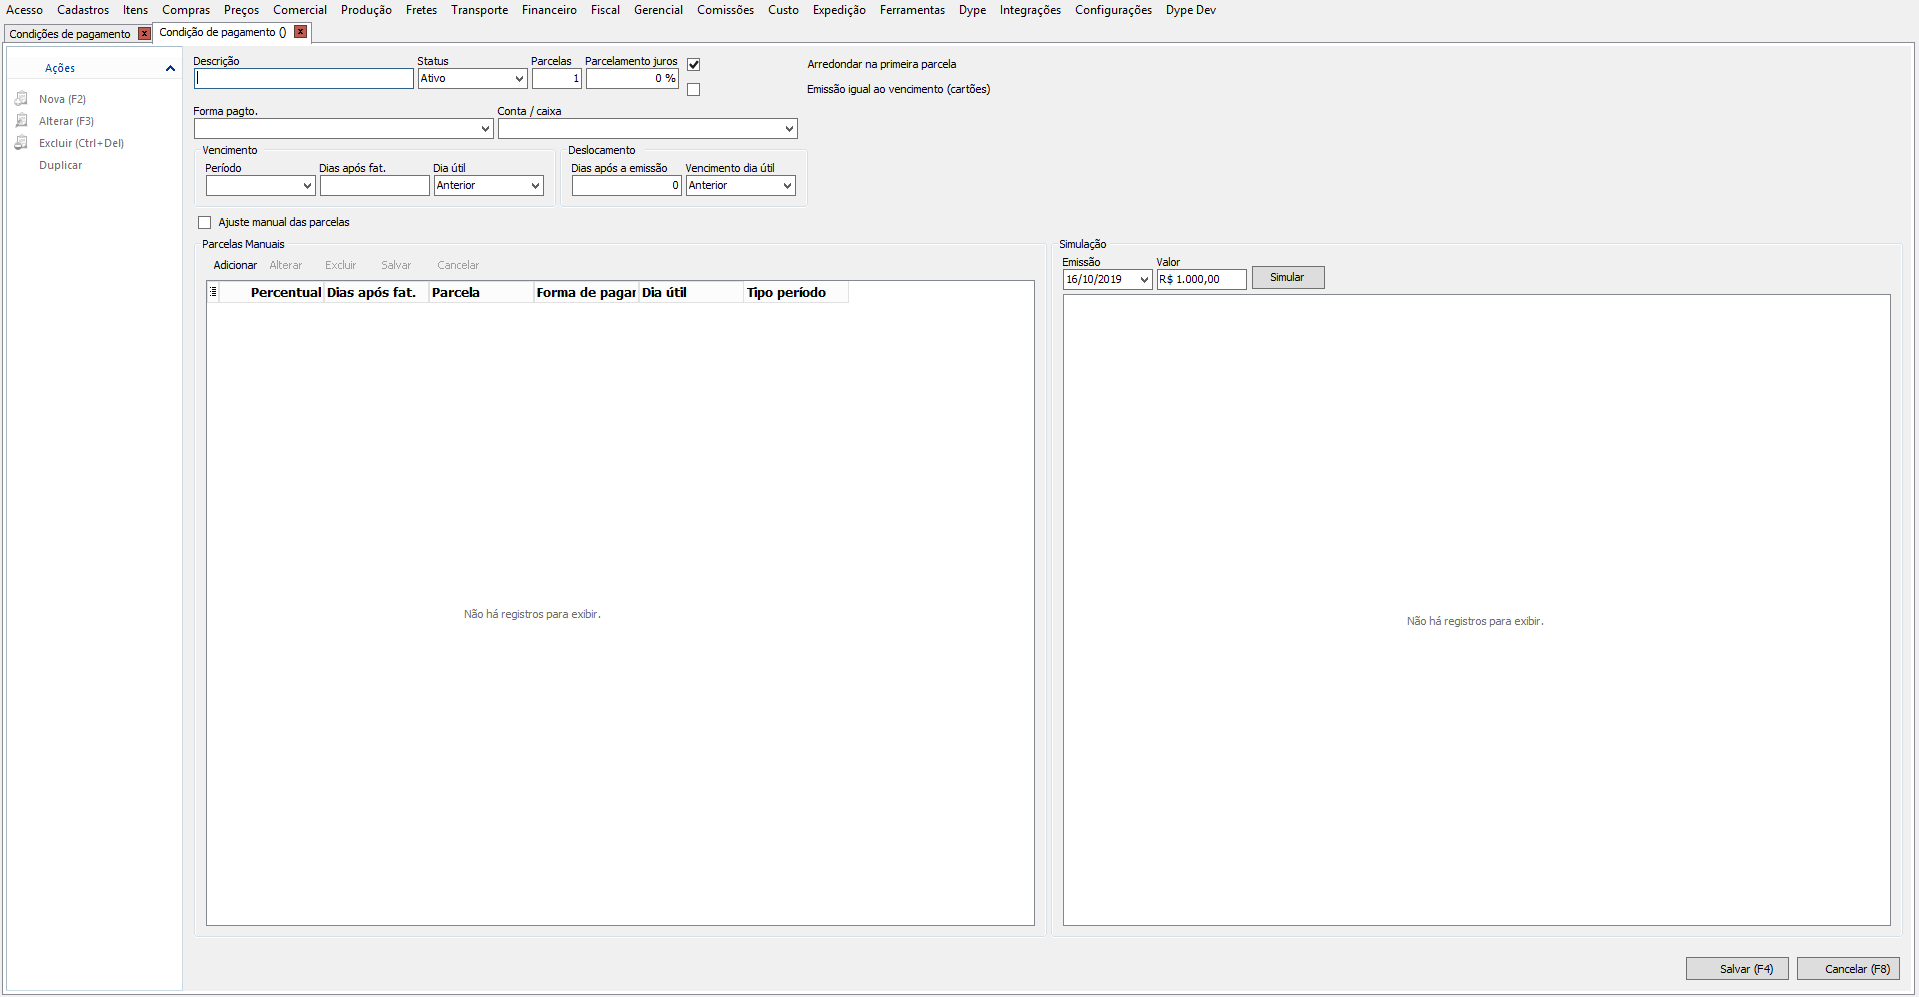
Task: Enable Emissão igual ao vencimento checkbox
Action: (x=693, y=89)
